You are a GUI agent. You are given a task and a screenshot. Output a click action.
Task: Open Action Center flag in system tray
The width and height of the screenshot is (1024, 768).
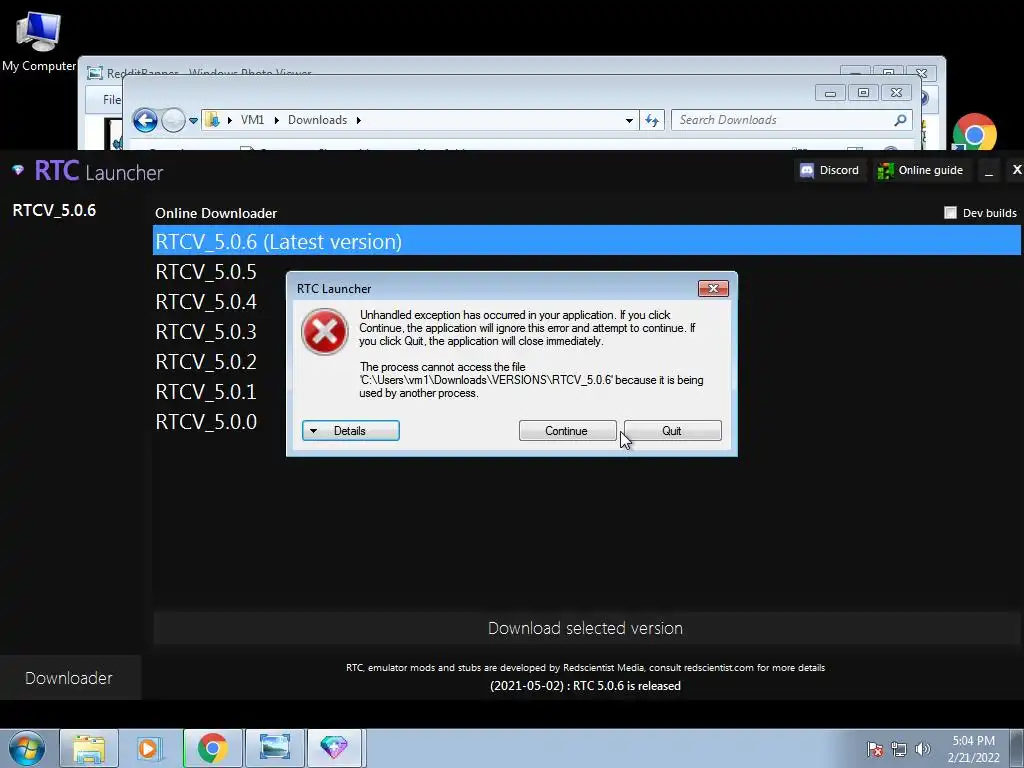875,749
